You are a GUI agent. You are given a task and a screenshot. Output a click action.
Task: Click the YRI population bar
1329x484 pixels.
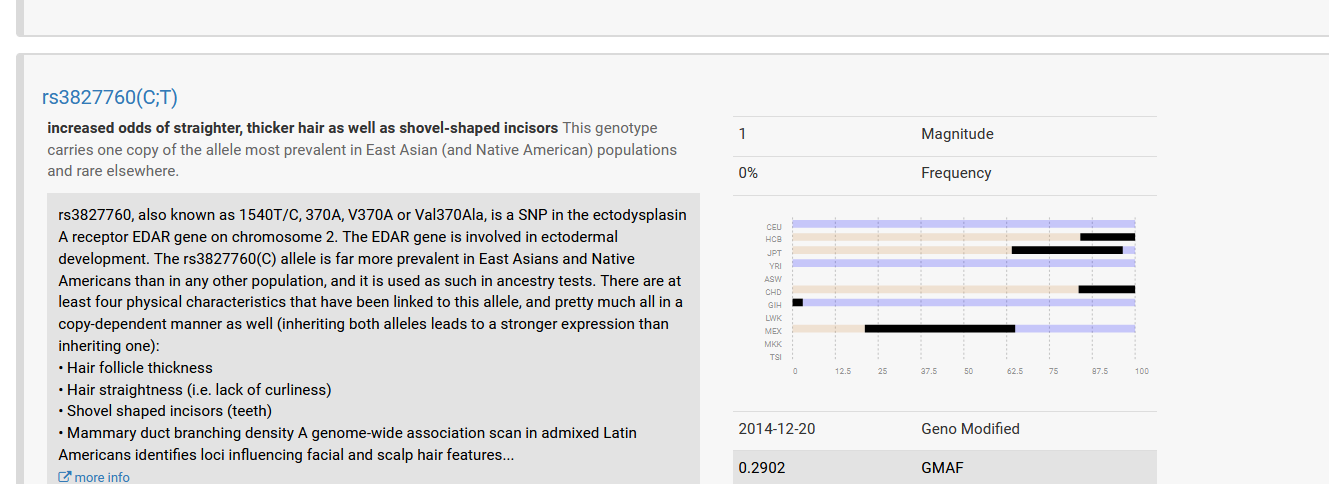963,263
